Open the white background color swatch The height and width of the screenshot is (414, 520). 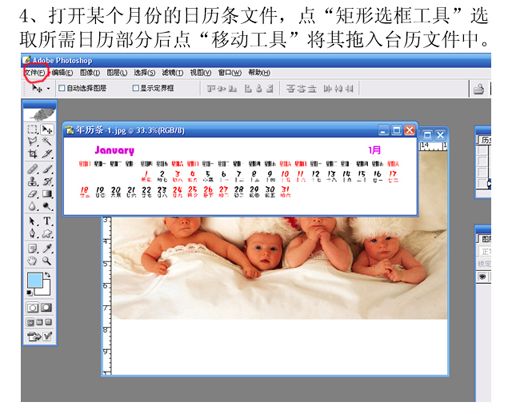(46, 291)
